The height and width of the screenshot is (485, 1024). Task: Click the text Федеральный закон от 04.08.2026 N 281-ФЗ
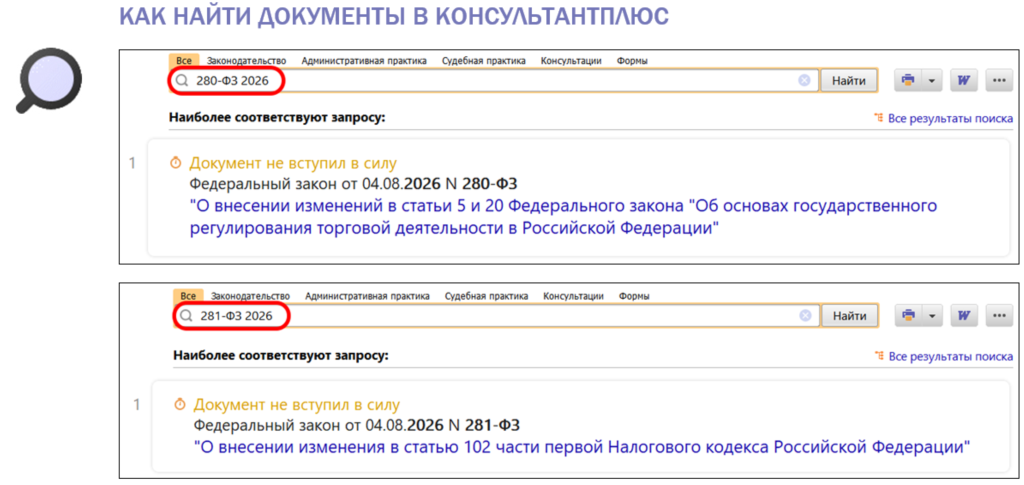pyautogui.click(x=357, y=426)
